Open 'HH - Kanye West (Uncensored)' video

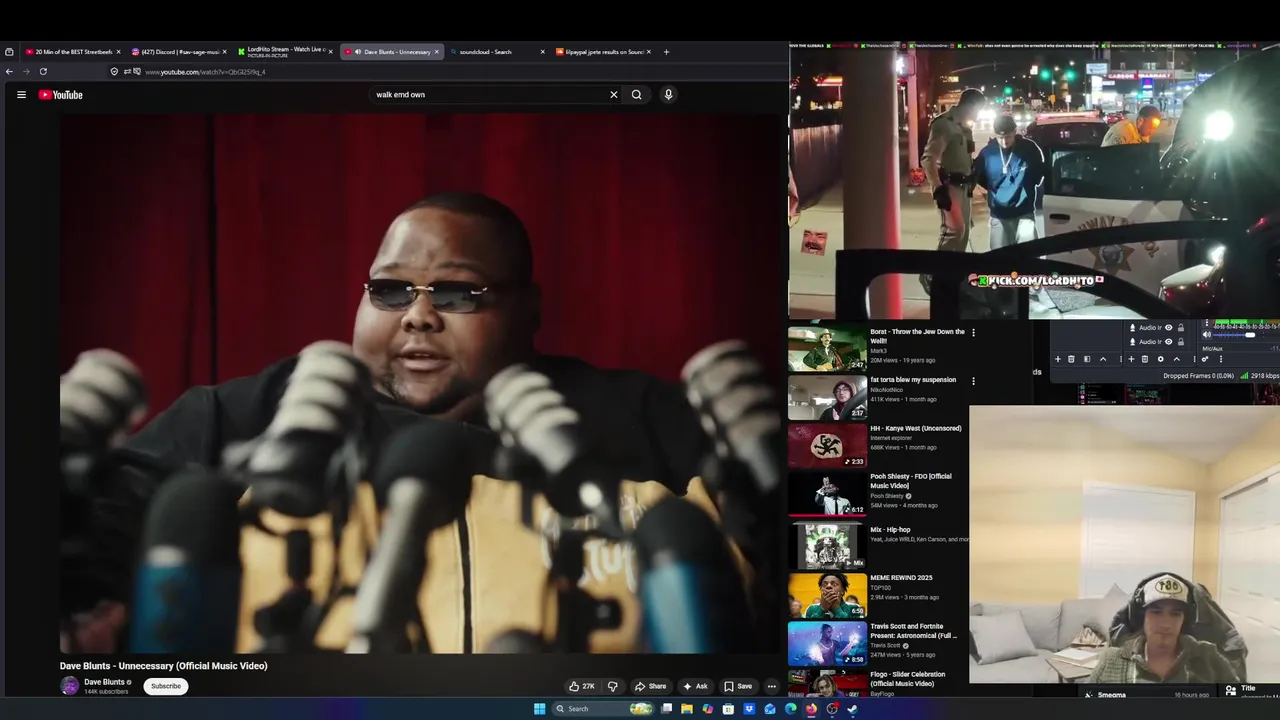click(x=915, y=428)
